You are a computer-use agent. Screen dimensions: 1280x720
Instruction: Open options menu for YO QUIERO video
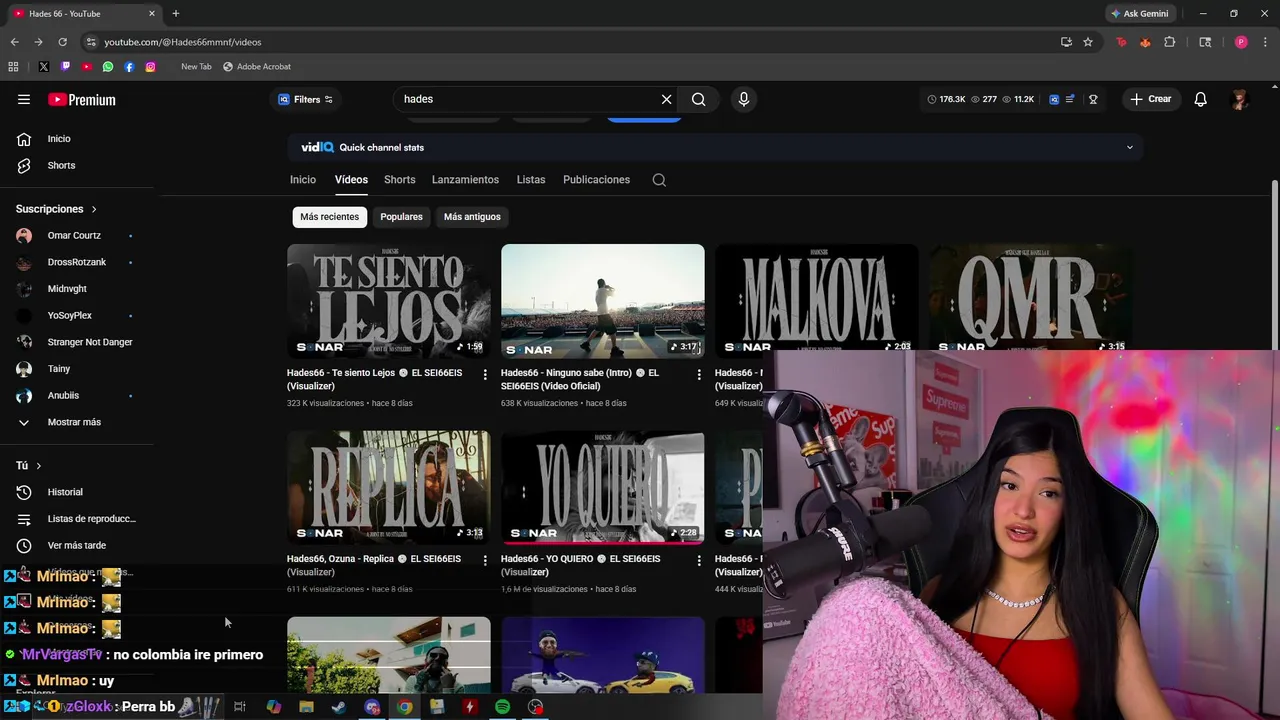click(x=699, y=560)
